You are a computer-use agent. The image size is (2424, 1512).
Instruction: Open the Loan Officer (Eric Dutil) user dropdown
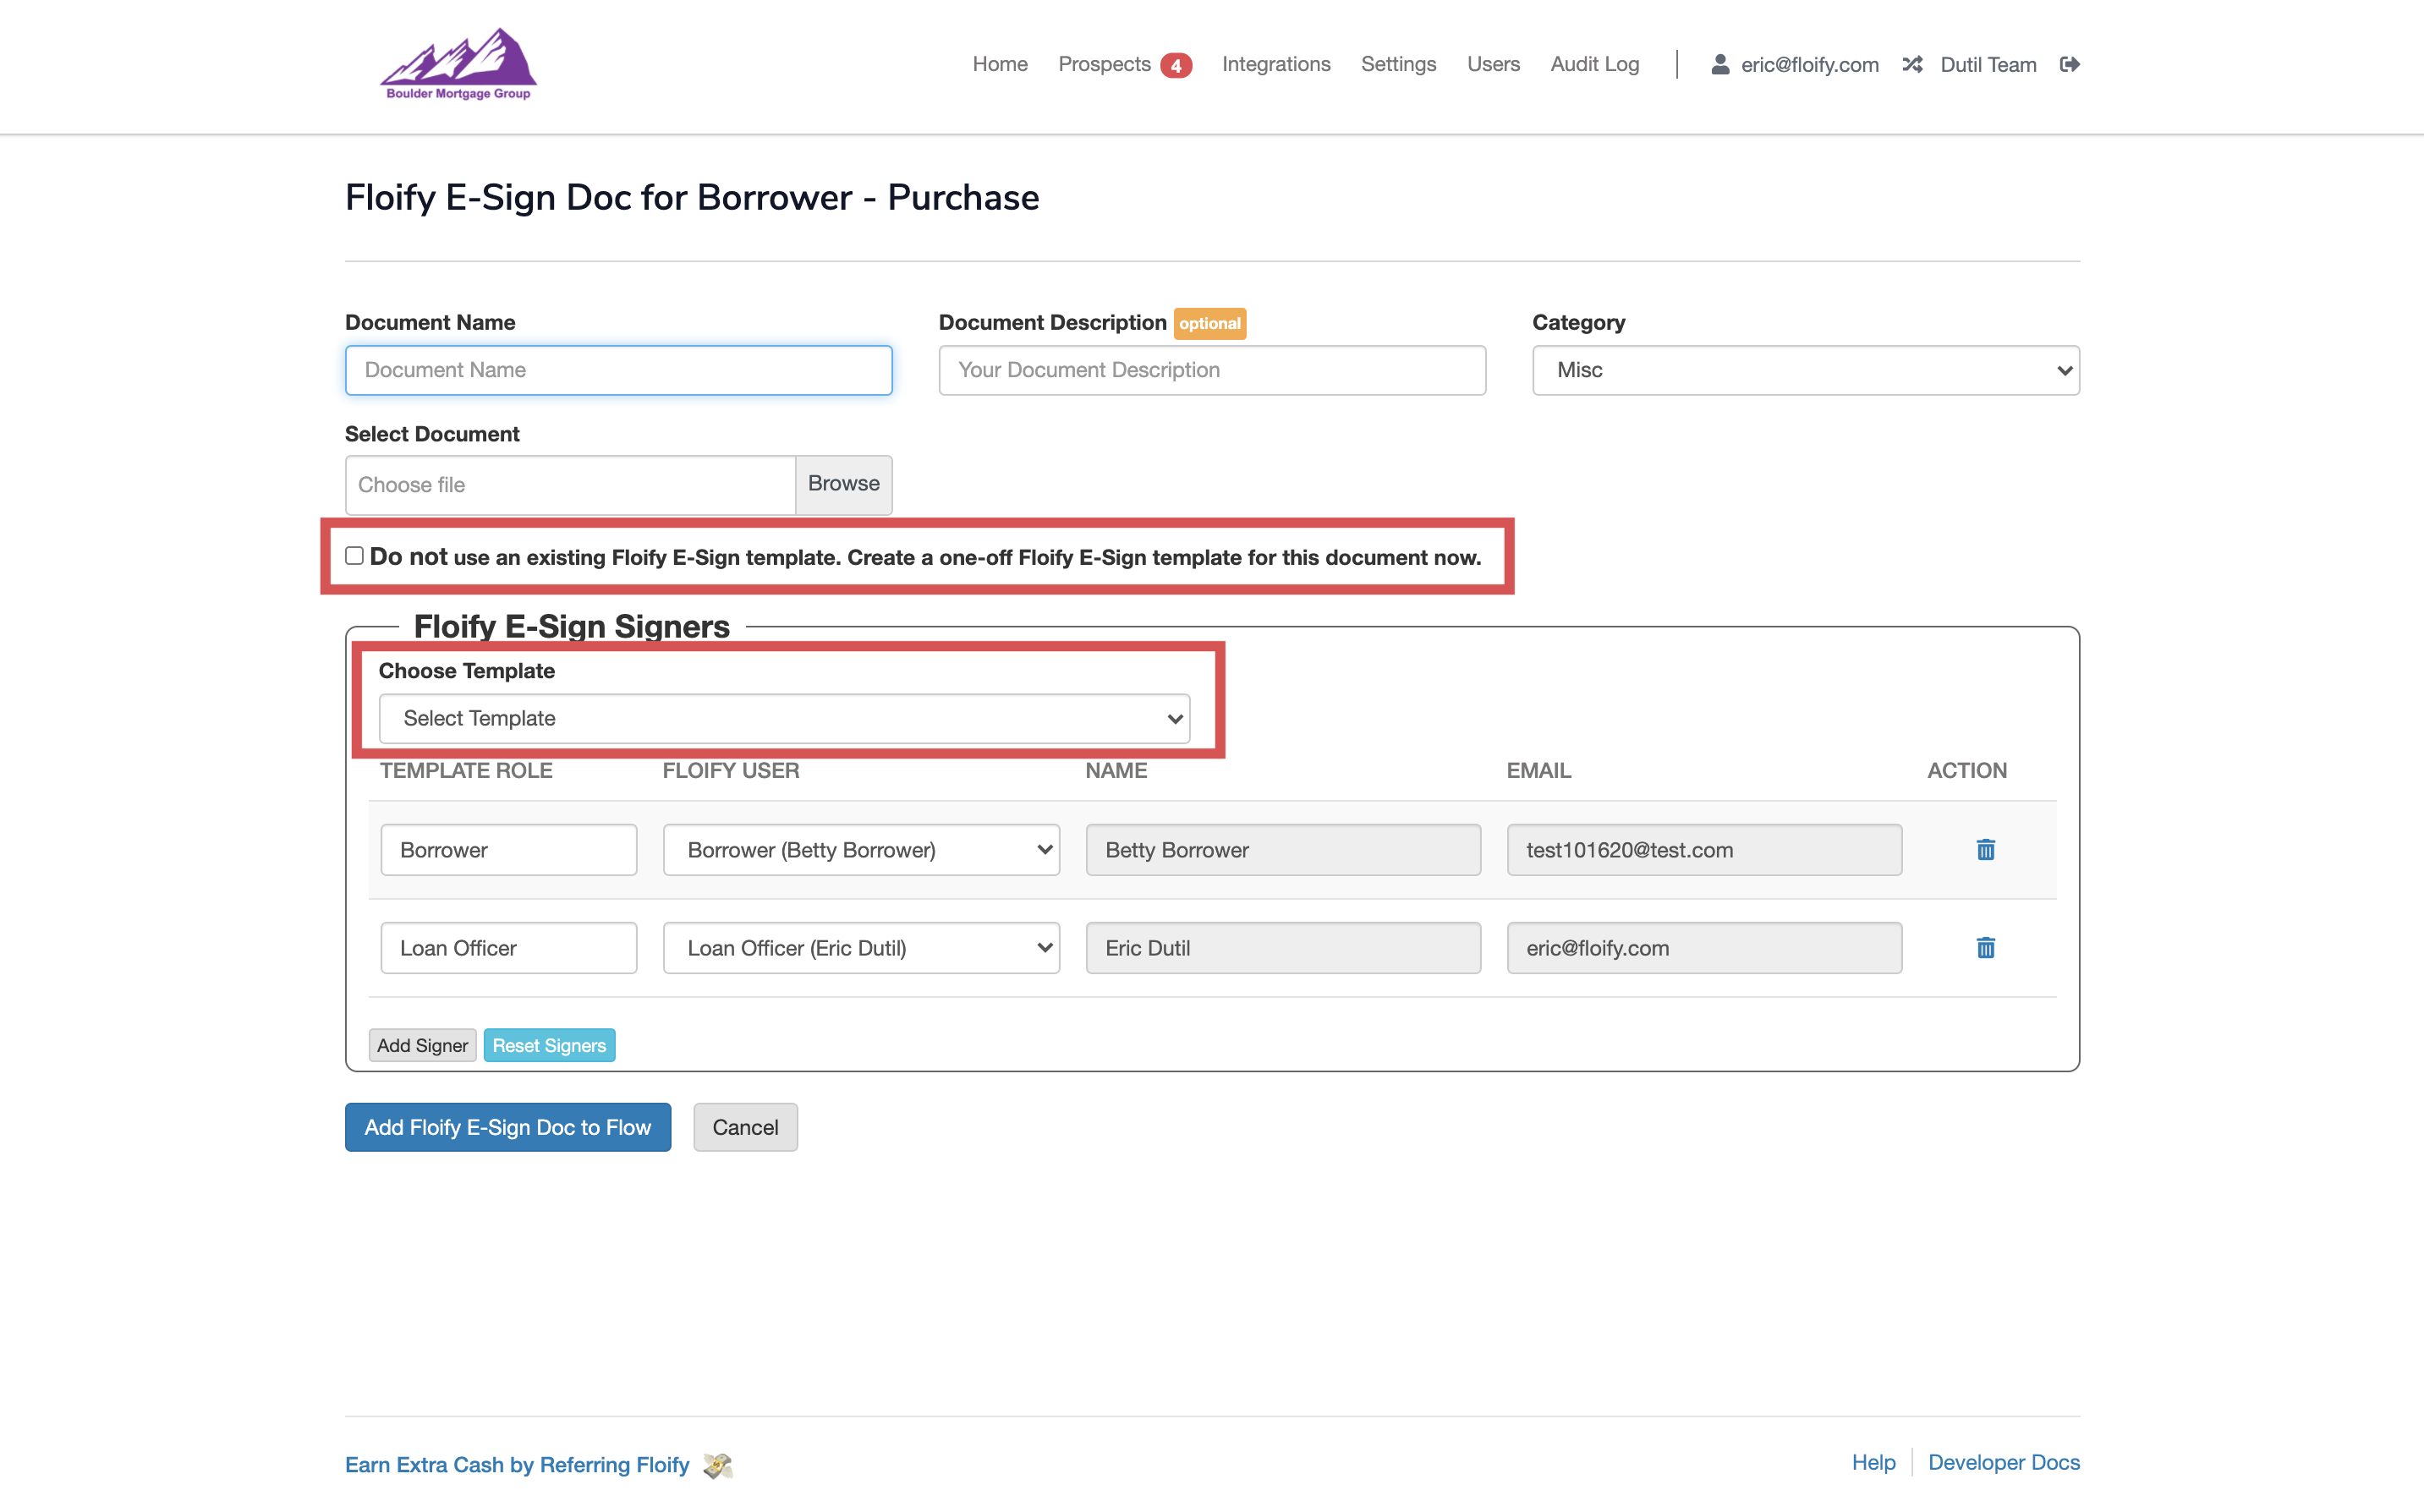point(860,947)
